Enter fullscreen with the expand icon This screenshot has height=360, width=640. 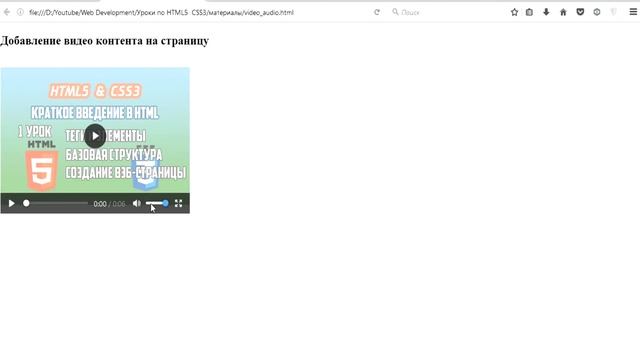tap(178, 203)
